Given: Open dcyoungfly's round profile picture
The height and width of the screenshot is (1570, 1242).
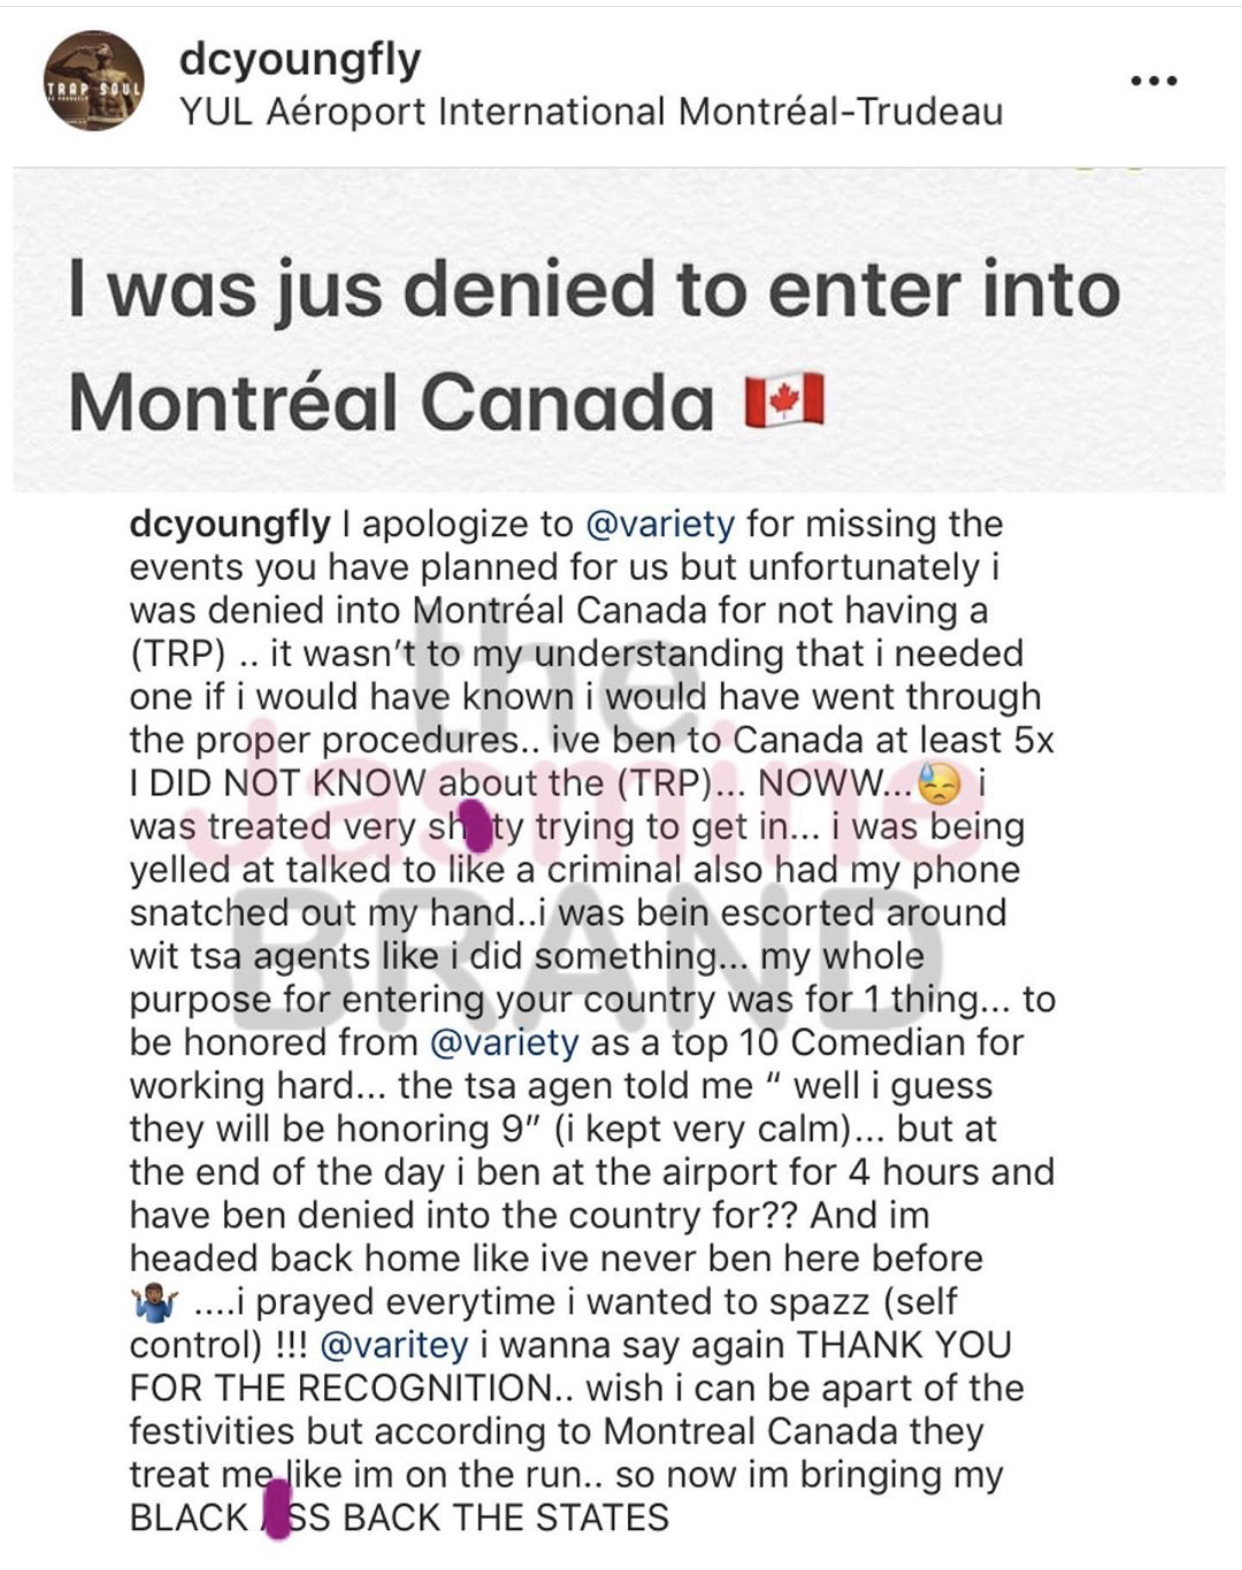Looking at the screenshot, I should [x=93, y=80].
